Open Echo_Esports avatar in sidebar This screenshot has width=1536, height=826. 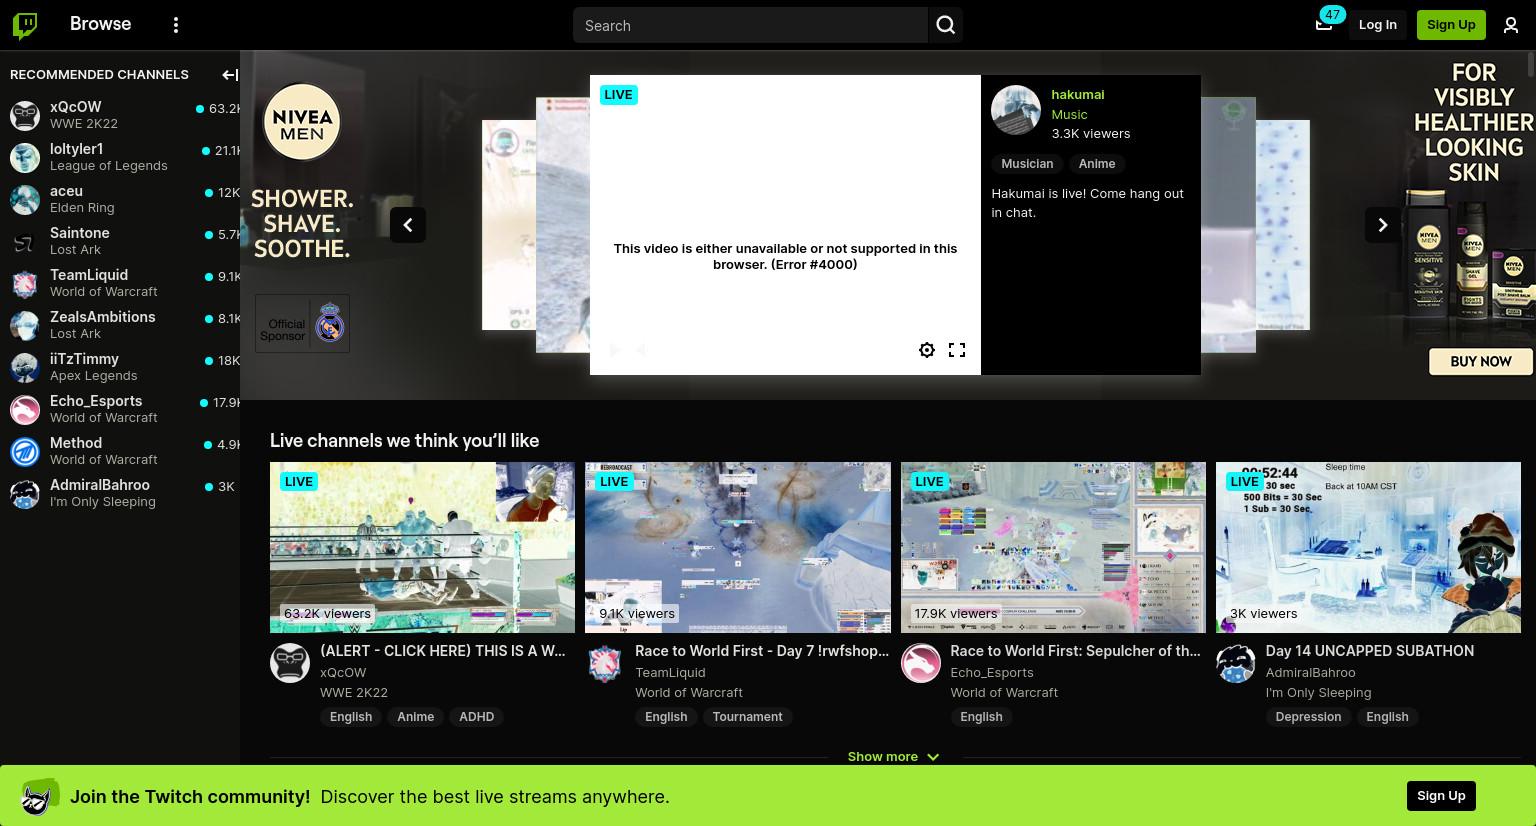point(25,409)
